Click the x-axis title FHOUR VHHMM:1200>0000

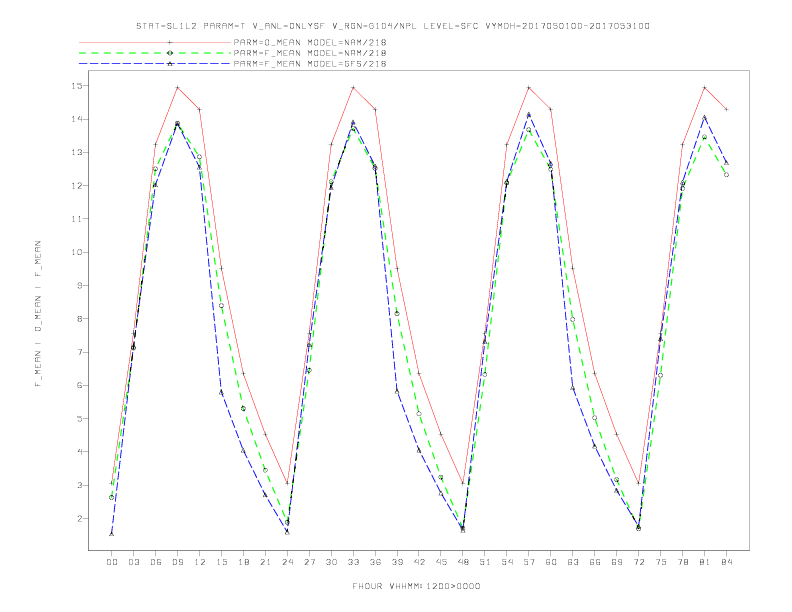coord(416,586)
